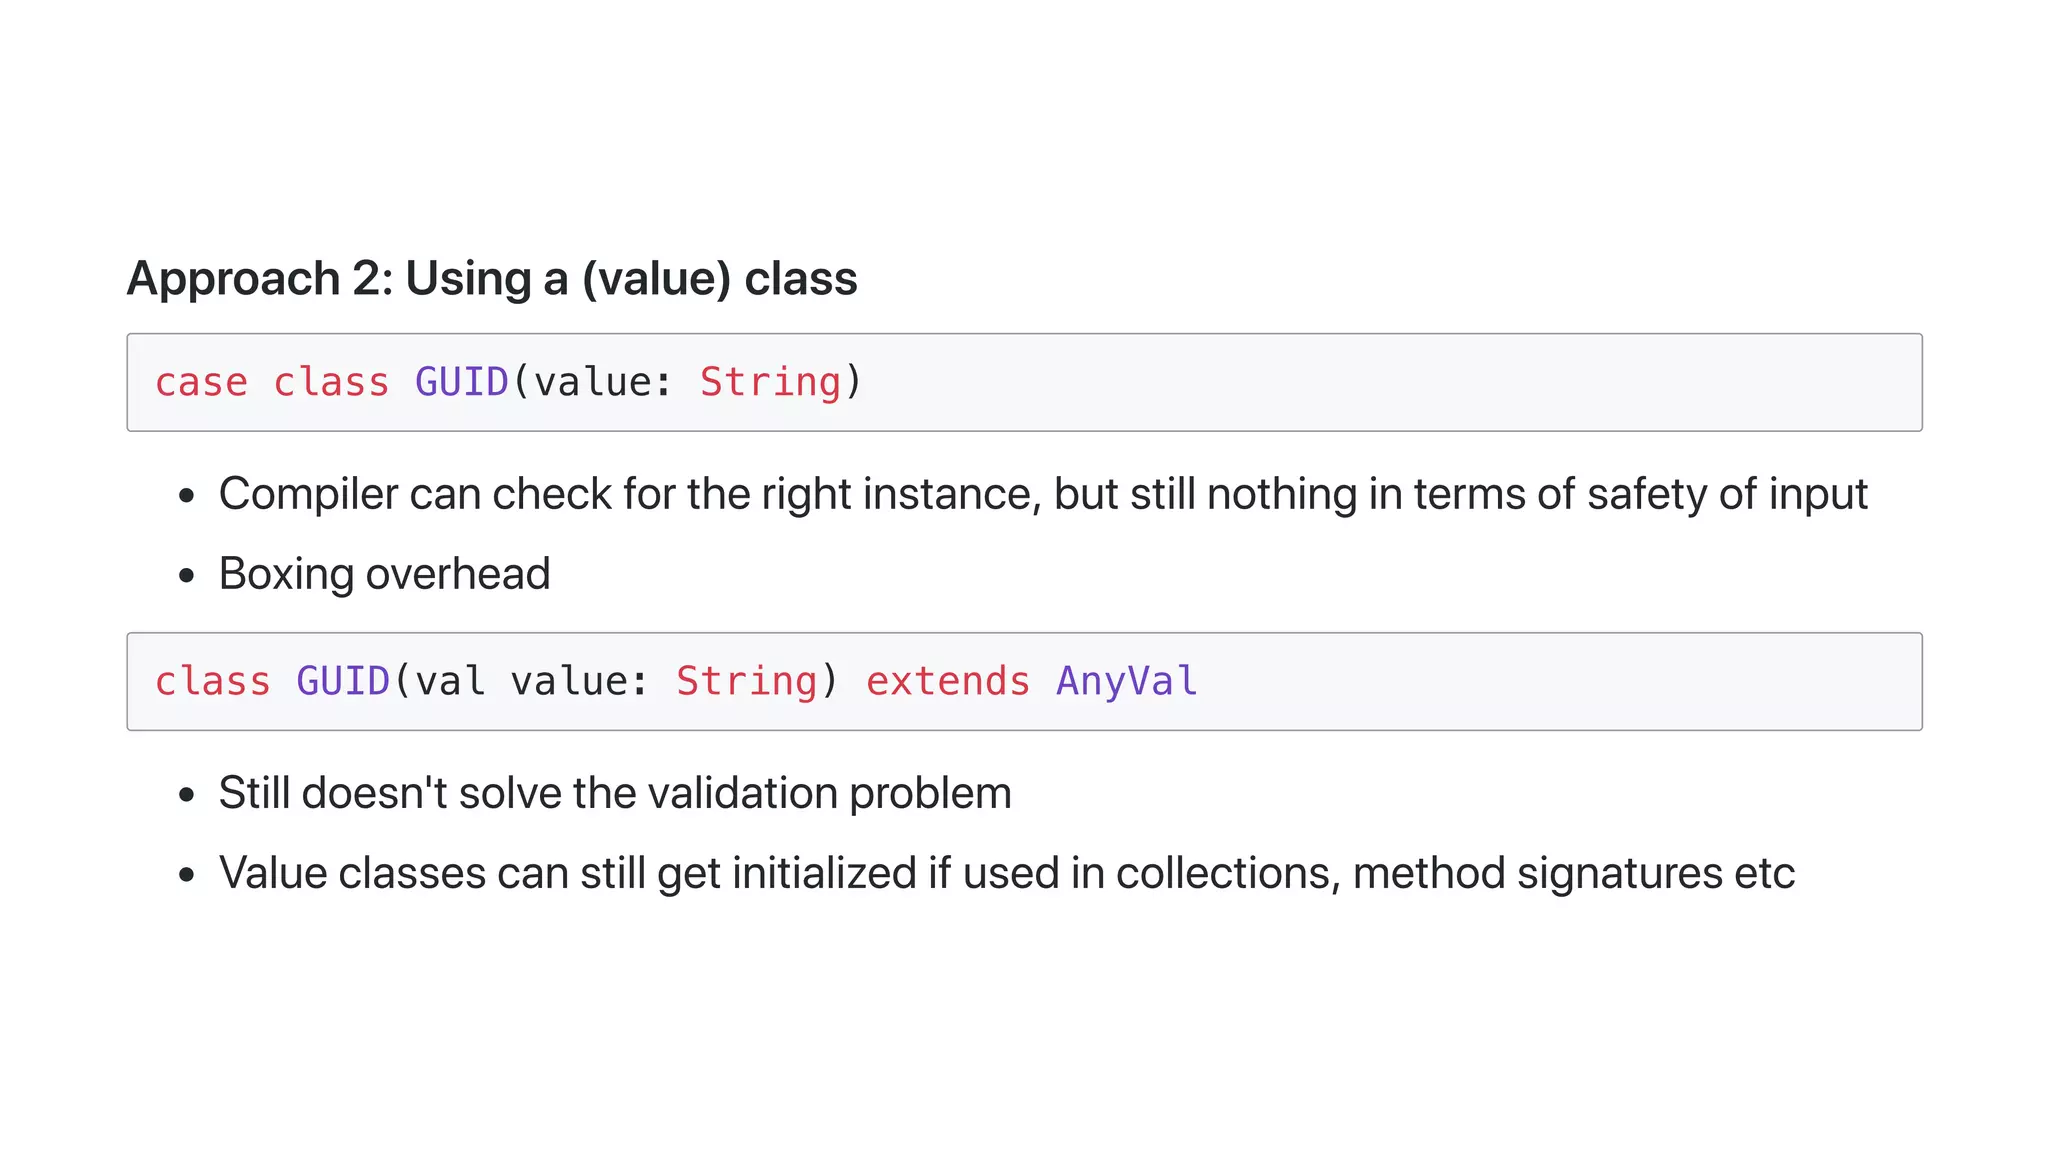Click the bullet dot before "Boxing overhead"
The image size is (2048, 1152).
(186, 576)
